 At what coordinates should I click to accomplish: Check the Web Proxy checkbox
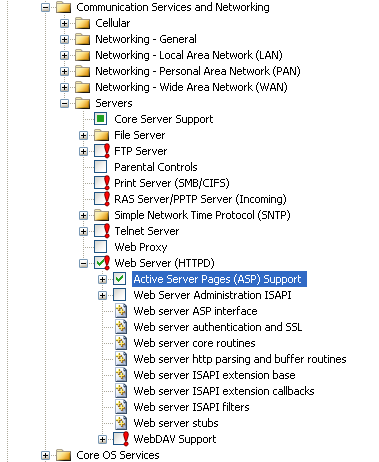[x=100, y=247]
